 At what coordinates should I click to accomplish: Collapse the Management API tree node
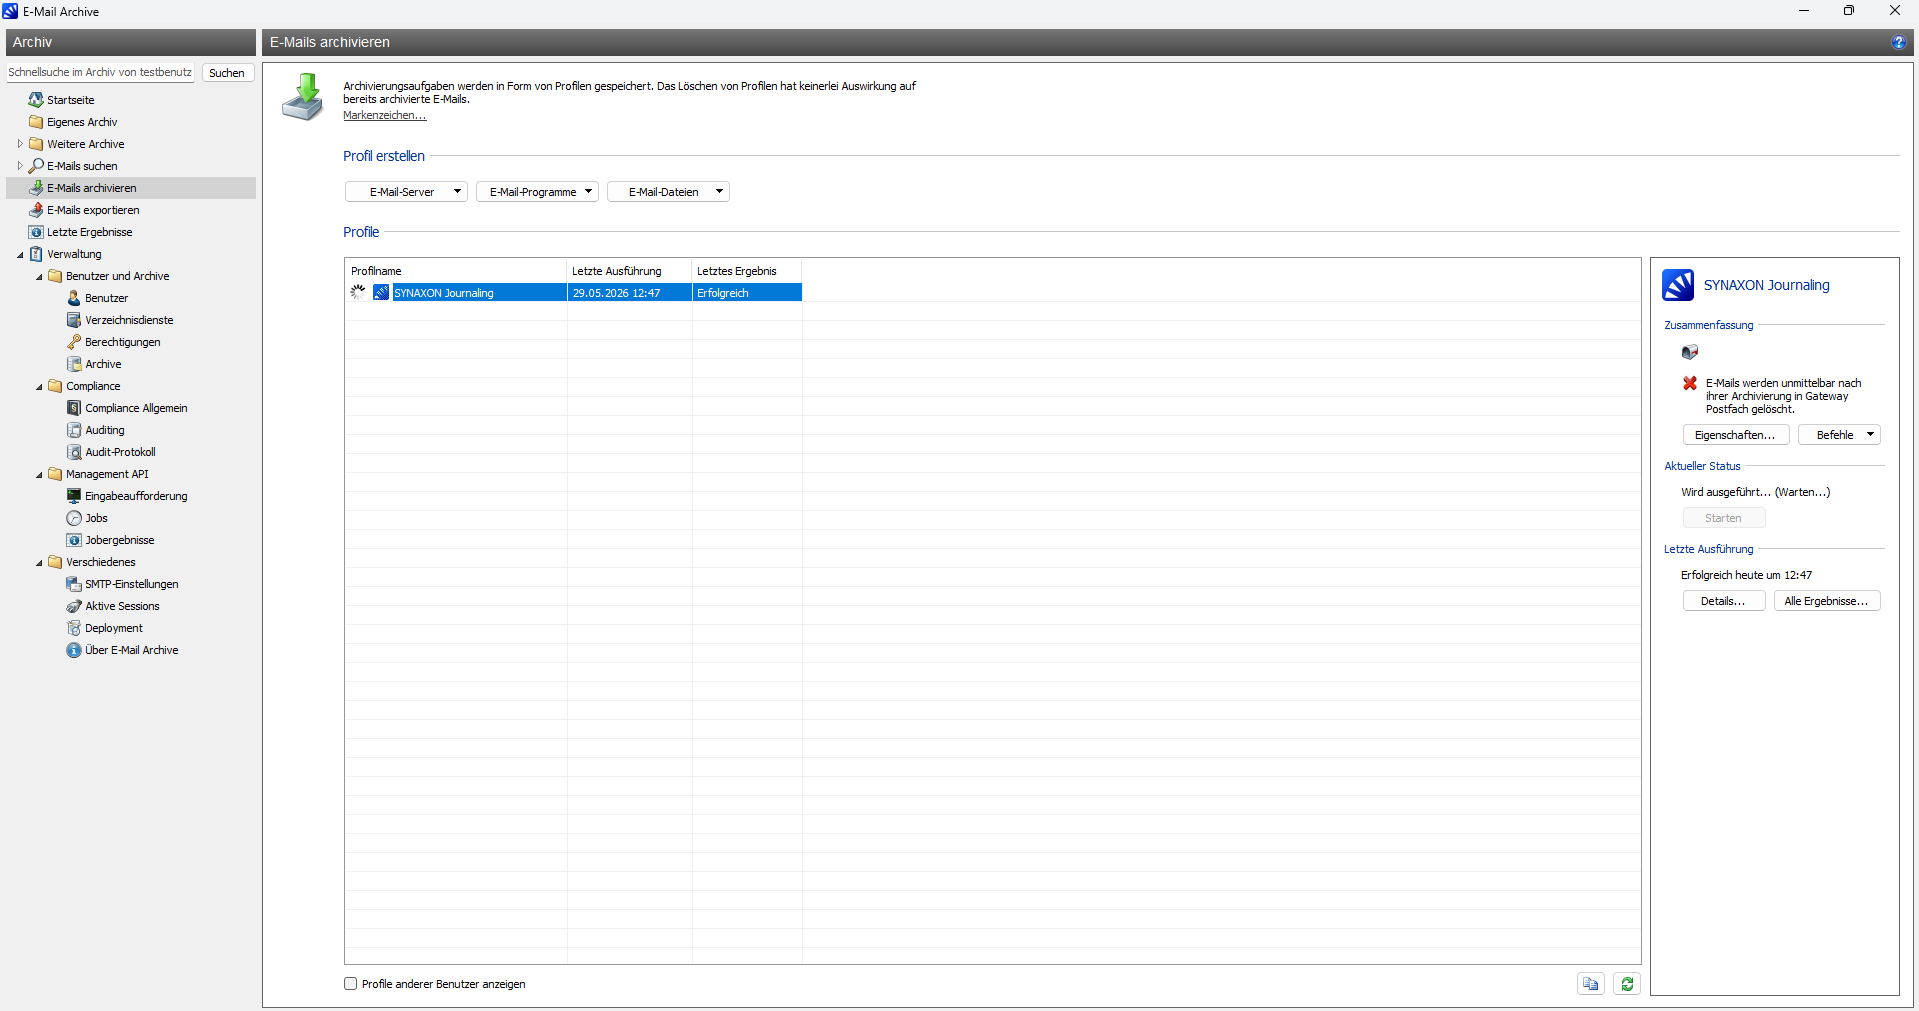point(39,474)
